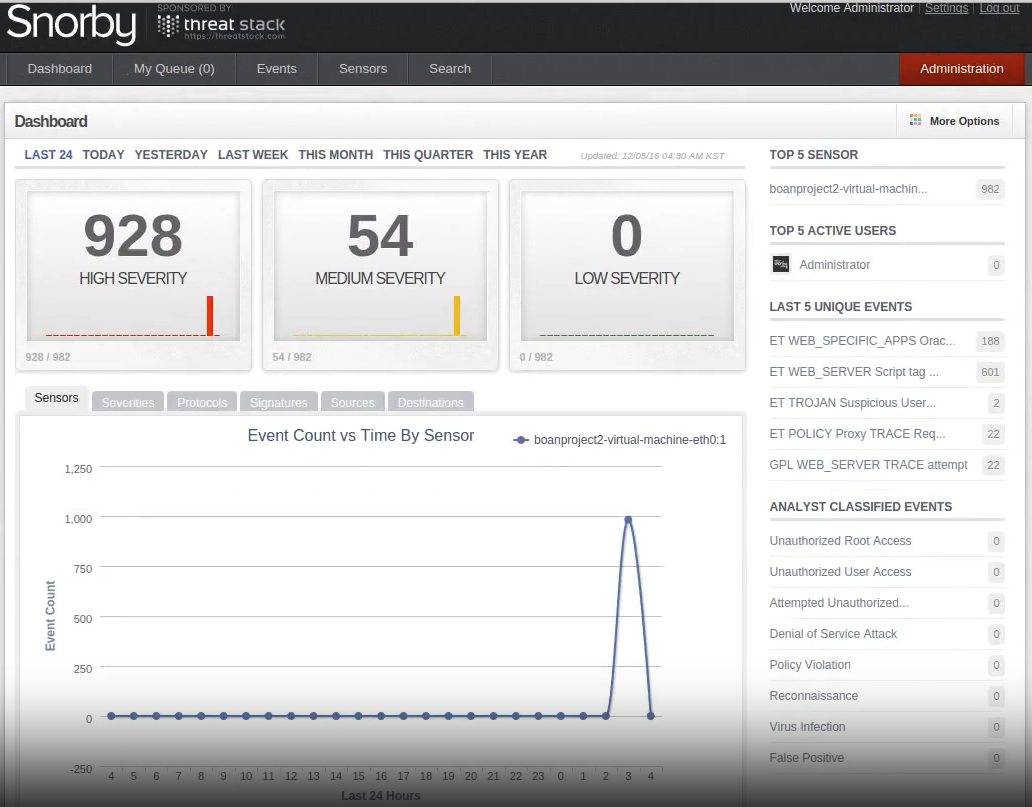Viewport: 1032px width, 807px height.
Task: Open the Search page
Action: 450,68
